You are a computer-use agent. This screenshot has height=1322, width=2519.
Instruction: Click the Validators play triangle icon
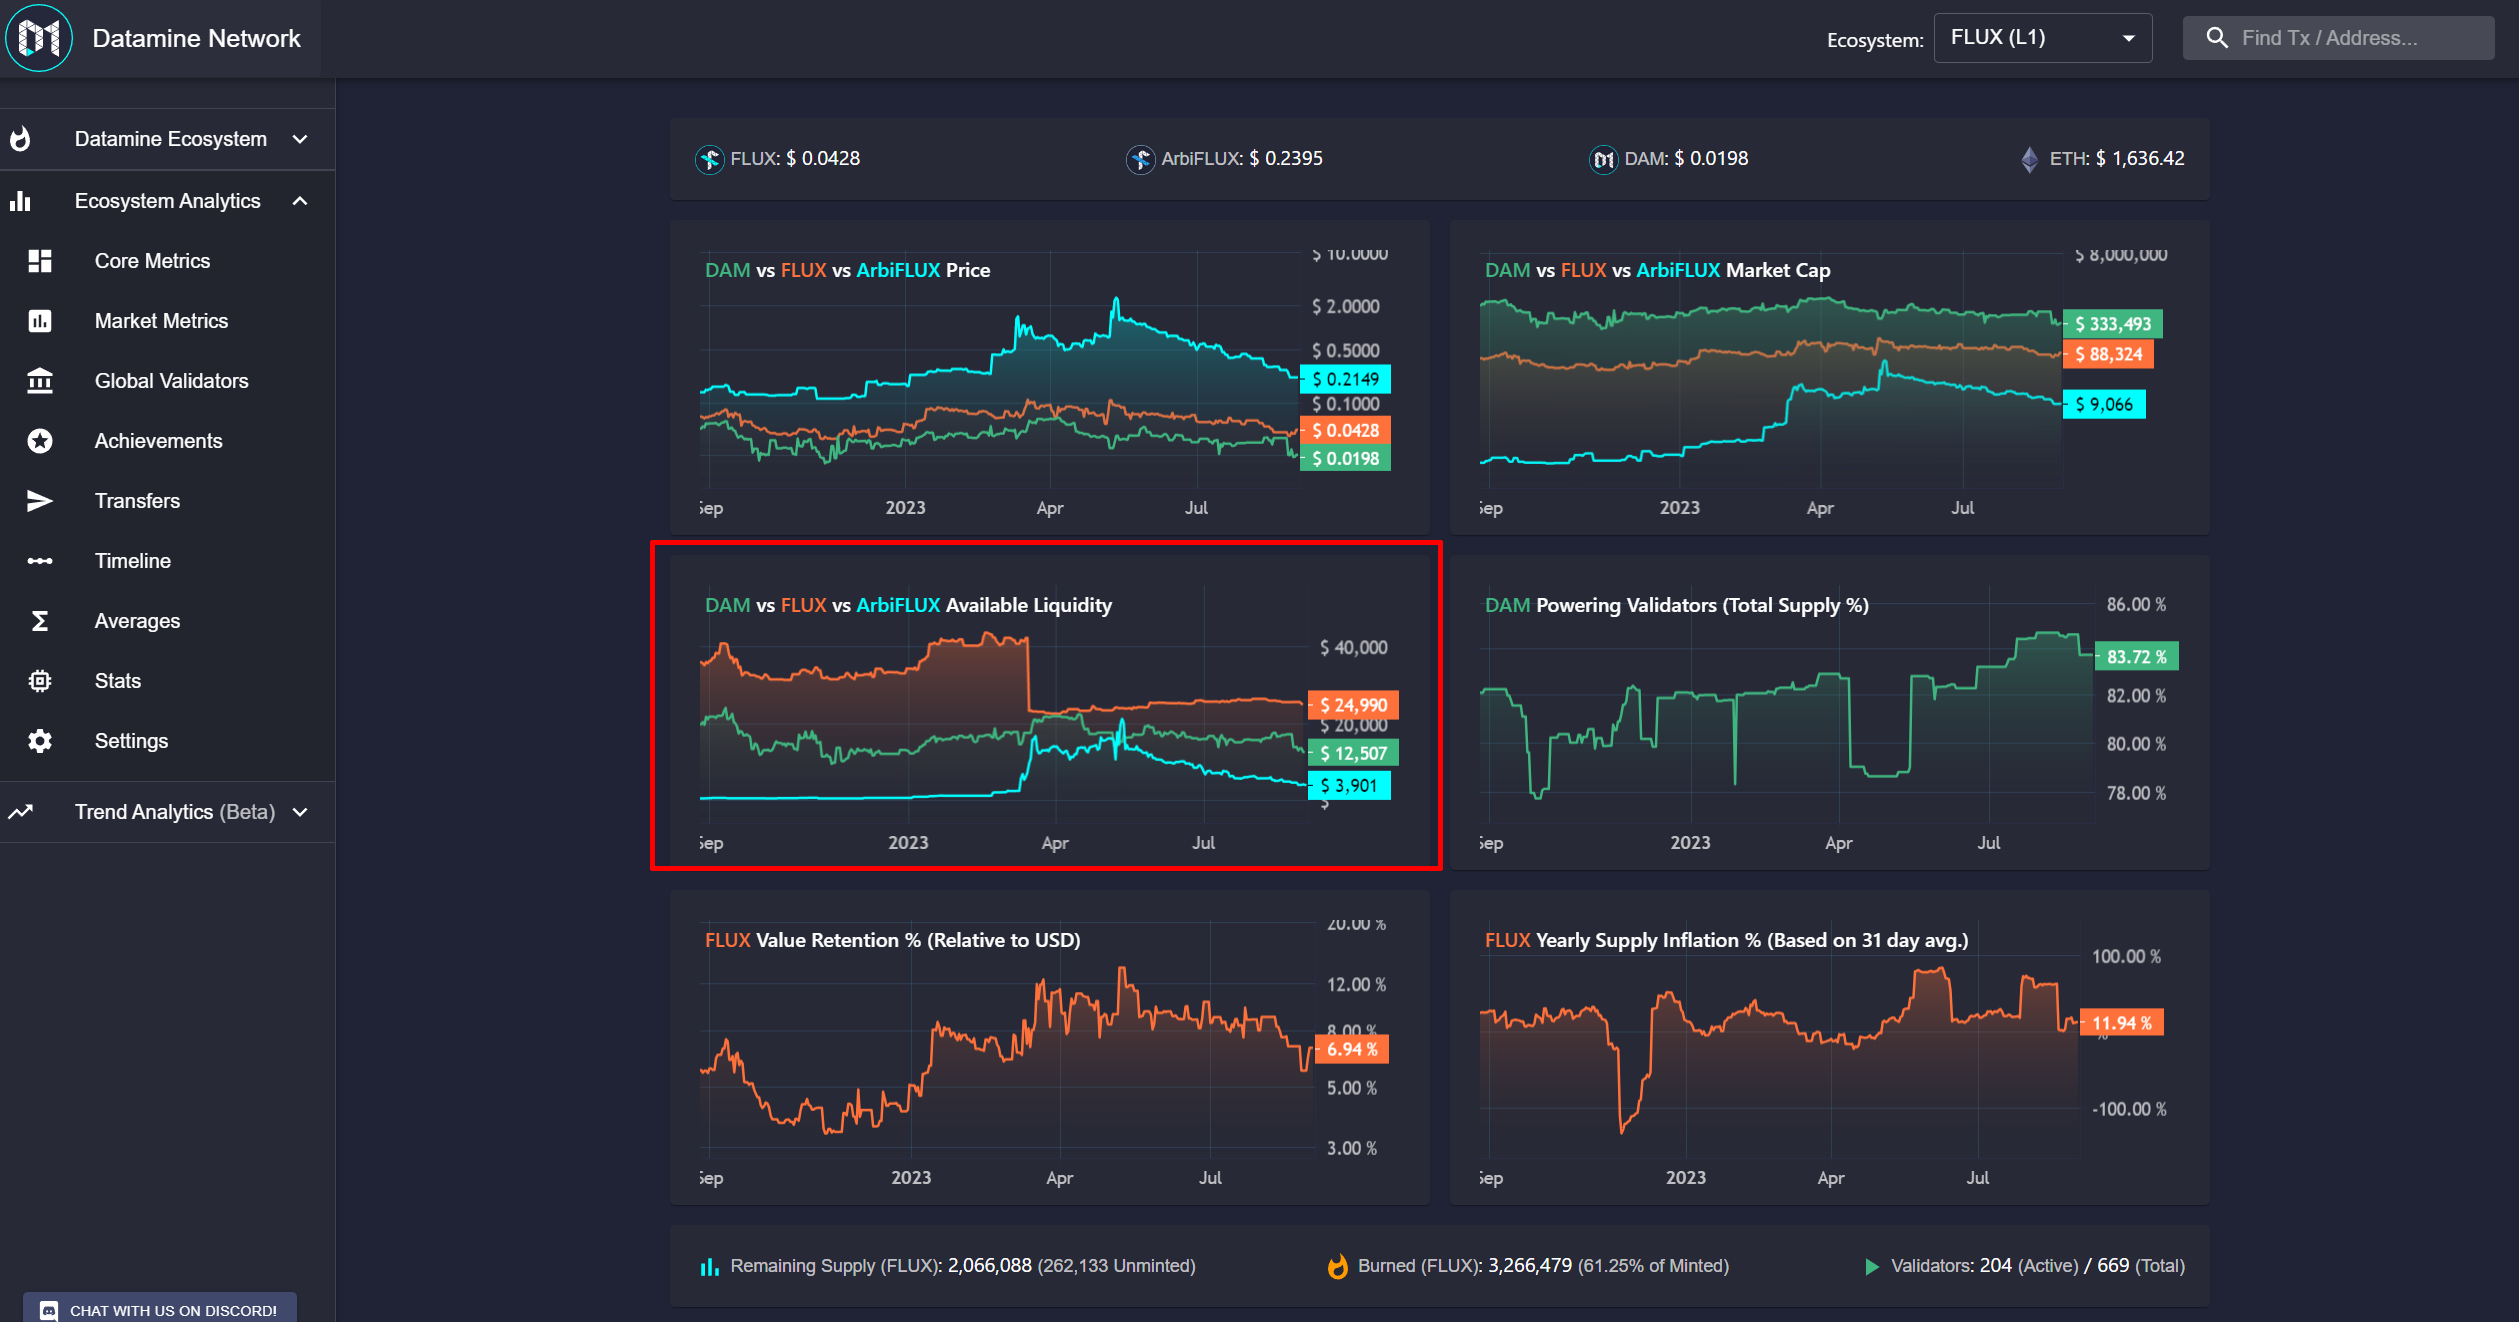click(x=1871, y=1267)
